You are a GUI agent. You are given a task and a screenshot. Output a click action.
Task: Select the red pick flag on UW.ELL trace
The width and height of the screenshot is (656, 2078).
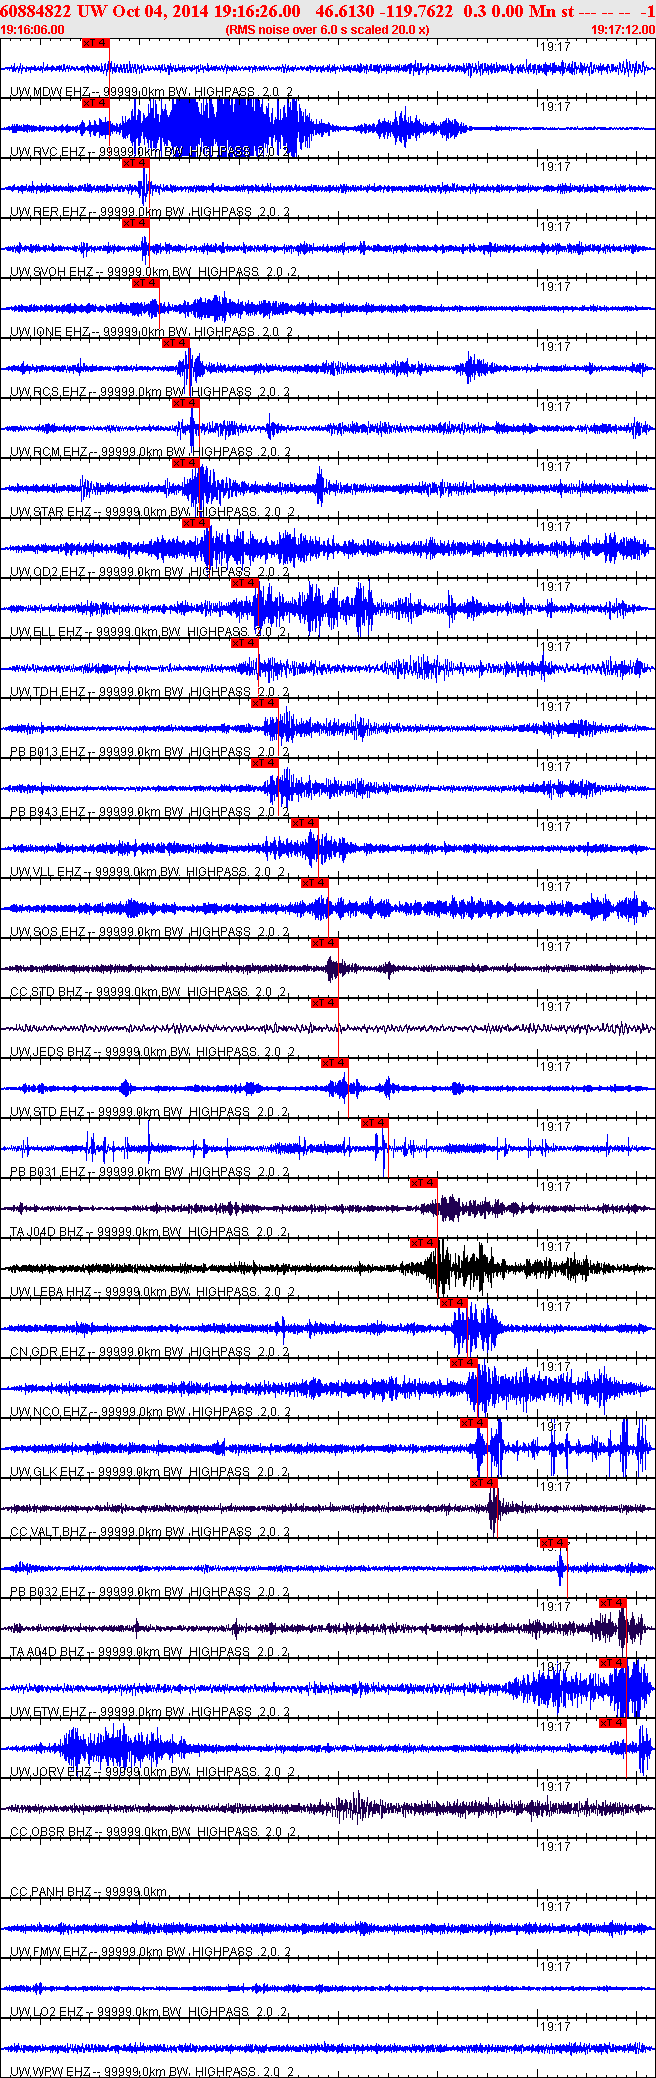[245, 583]
